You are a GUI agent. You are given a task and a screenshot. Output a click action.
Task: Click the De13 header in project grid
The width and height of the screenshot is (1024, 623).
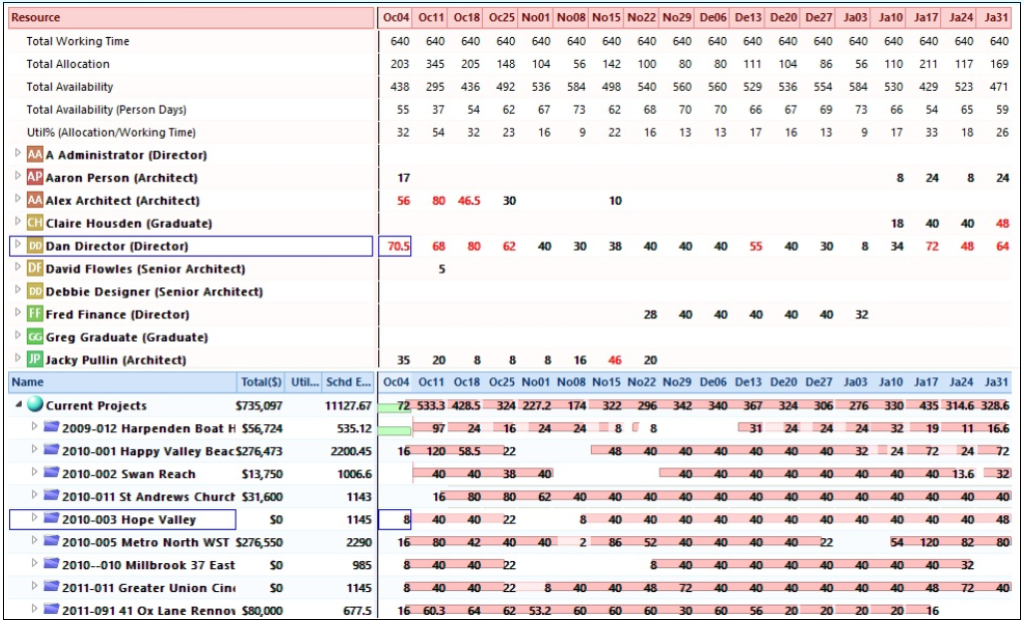click(748, 382)
